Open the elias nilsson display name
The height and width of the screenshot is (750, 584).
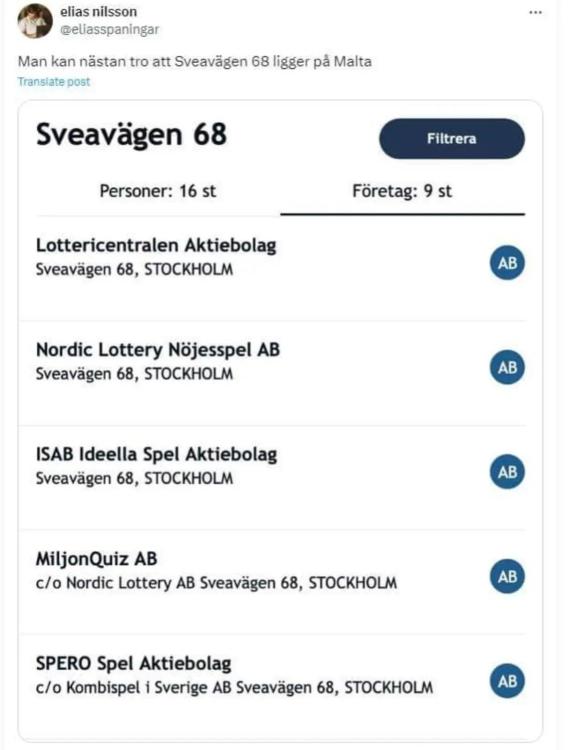pos(98,11)
